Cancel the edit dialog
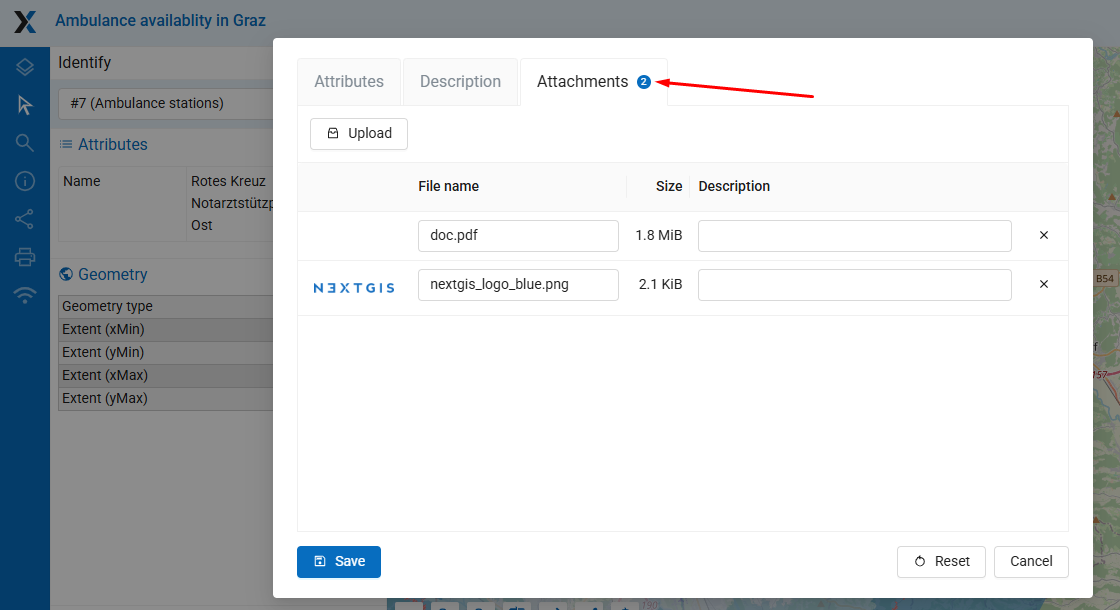 click(x=1031, y=562)
